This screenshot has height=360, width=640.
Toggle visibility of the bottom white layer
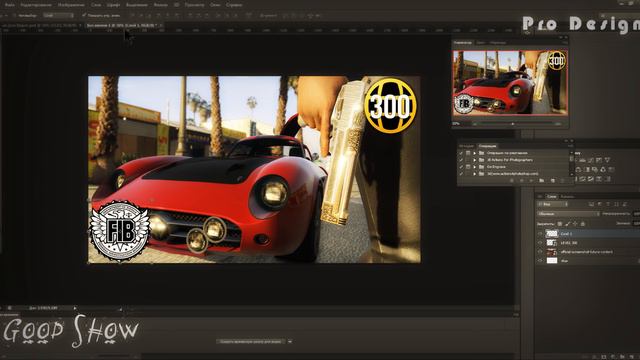point(540,260)
